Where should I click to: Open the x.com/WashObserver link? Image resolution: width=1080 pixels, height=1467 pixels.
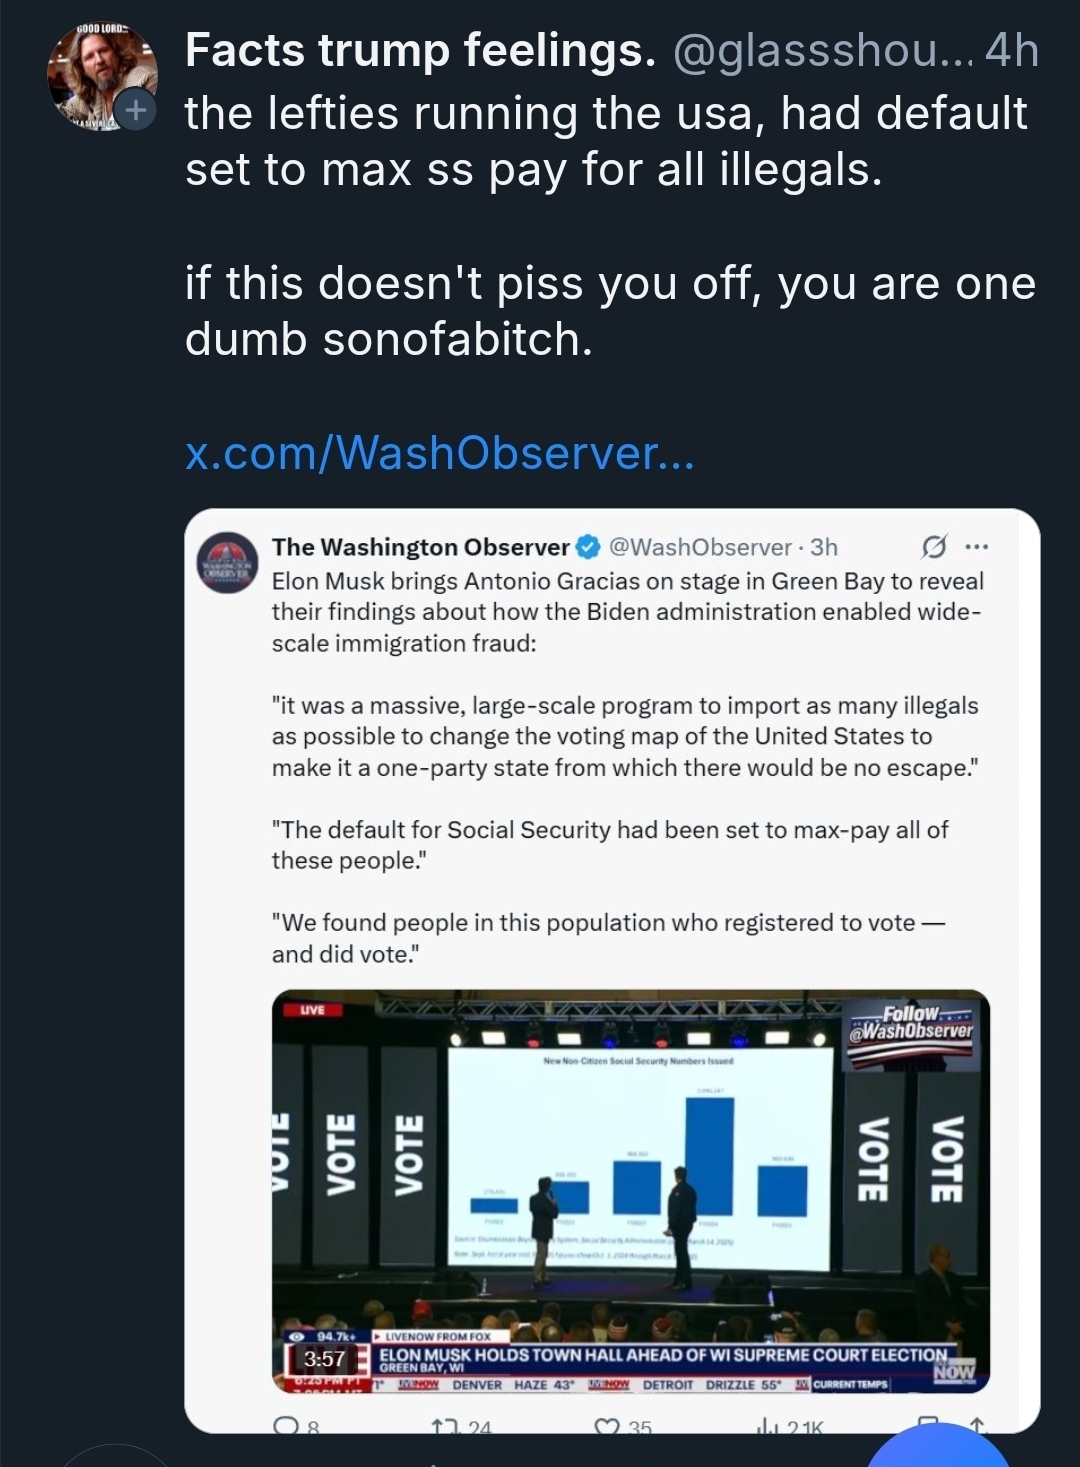[x=439, y=453]
